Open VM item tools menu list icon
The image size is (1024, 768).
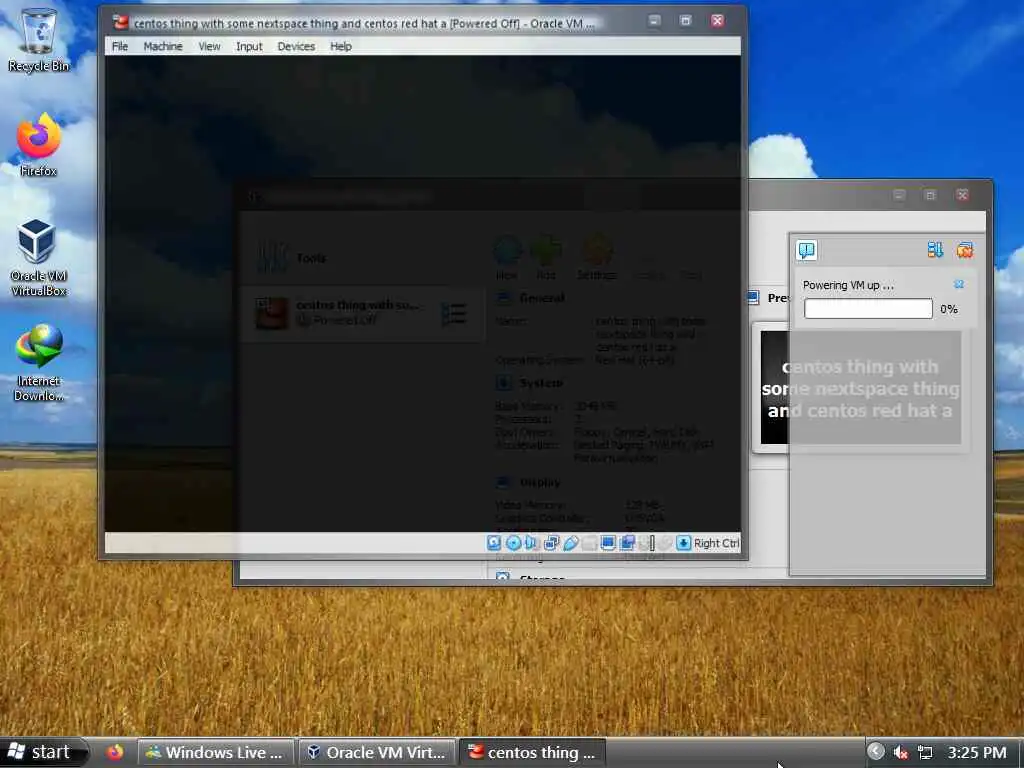click(x=454, y=314)
